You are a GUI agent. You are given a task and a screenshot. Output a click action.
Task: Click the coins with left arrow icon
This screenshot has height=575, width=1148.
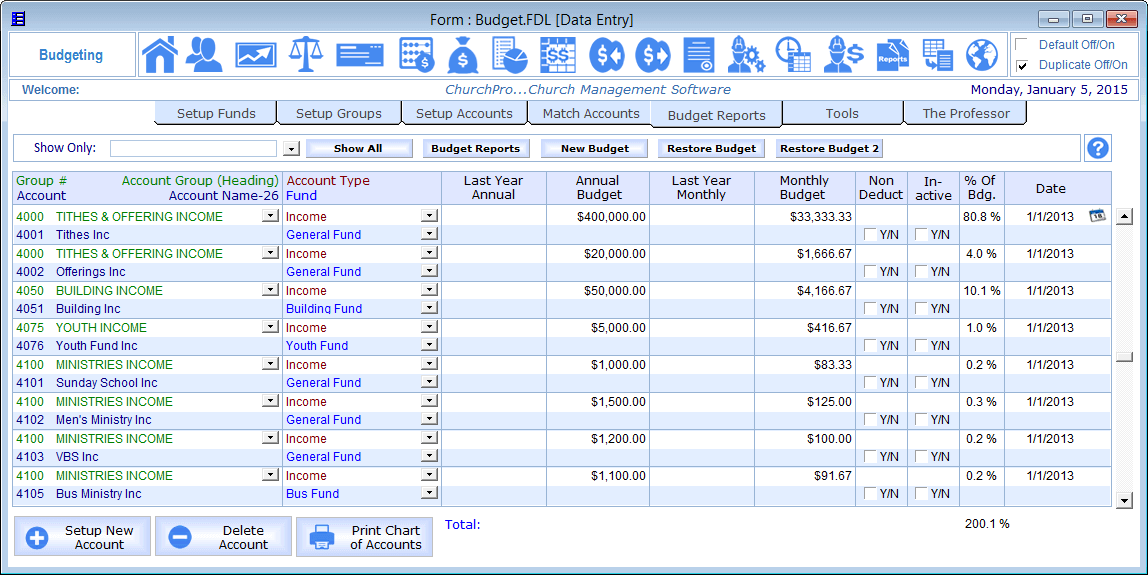pos(607,55)
